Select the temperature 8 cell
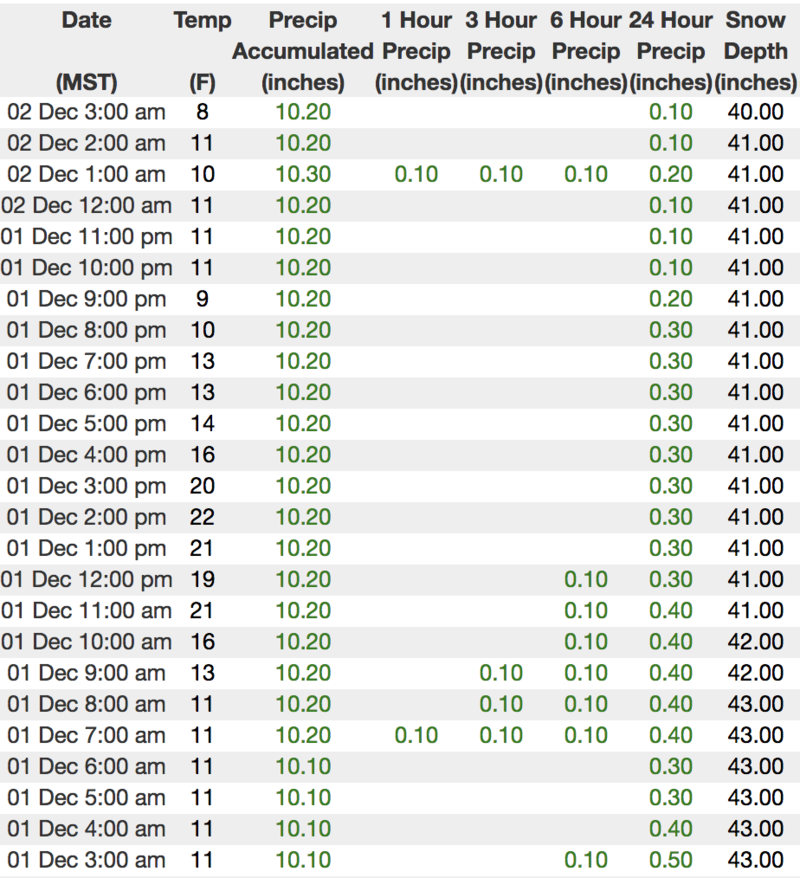The width and height of the screenshot is (800, 878). [202, 112]
